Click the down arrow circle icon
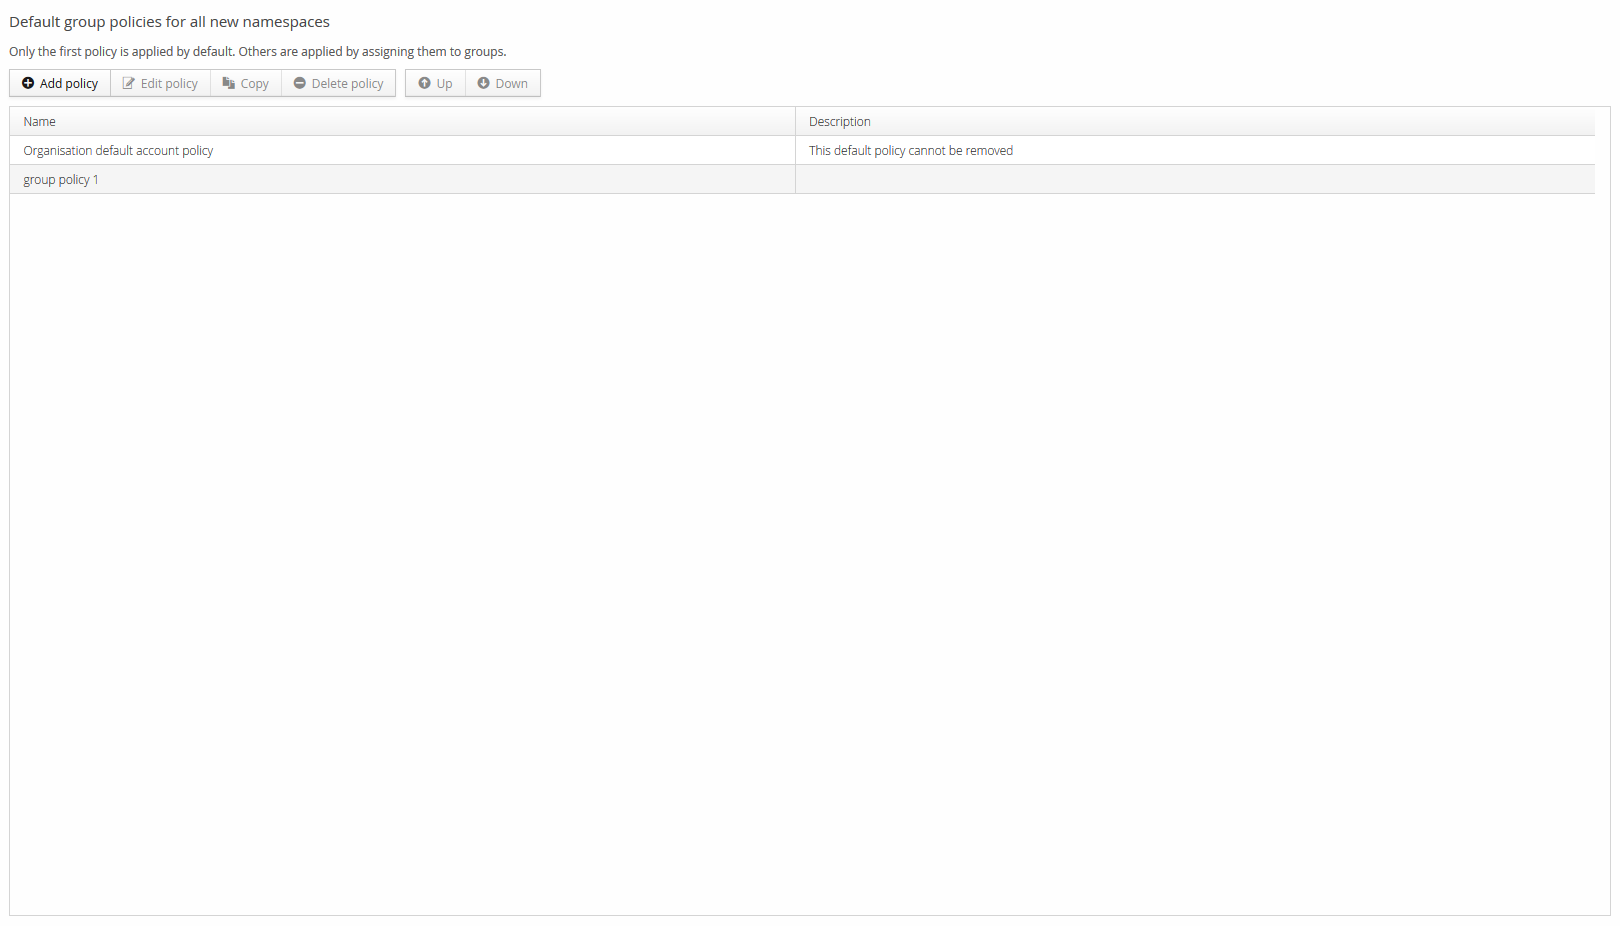 click(x=483, y=84)
